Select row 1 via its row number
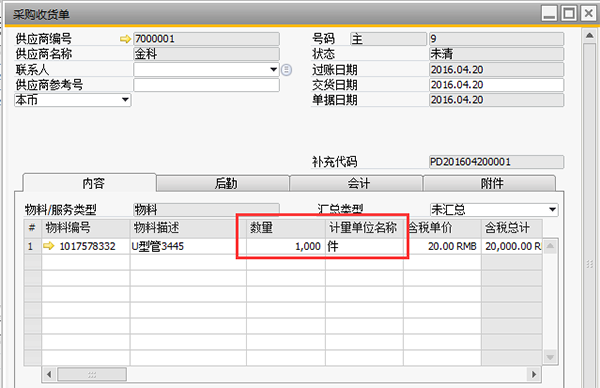 33,246
